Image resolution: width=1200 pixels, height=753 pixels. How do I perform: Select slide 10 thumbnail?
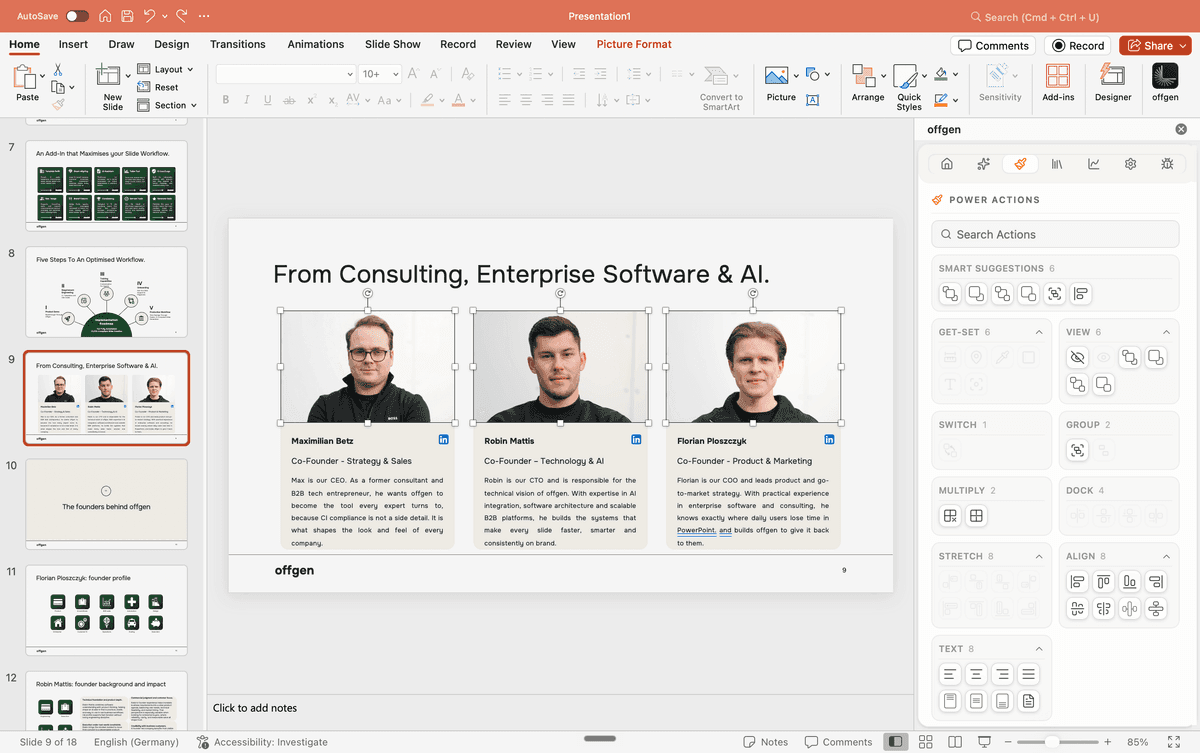coord(106,504)
